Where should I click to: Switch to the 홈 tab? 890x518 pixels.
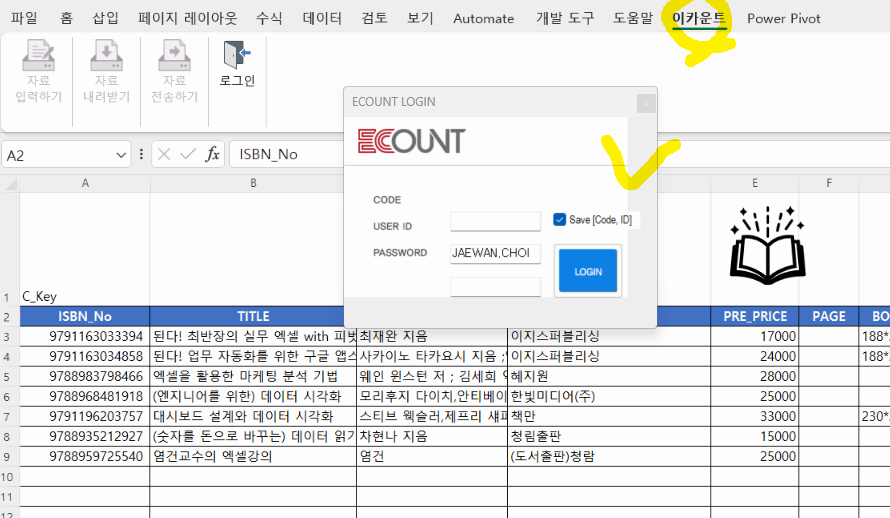pos(66,18)
